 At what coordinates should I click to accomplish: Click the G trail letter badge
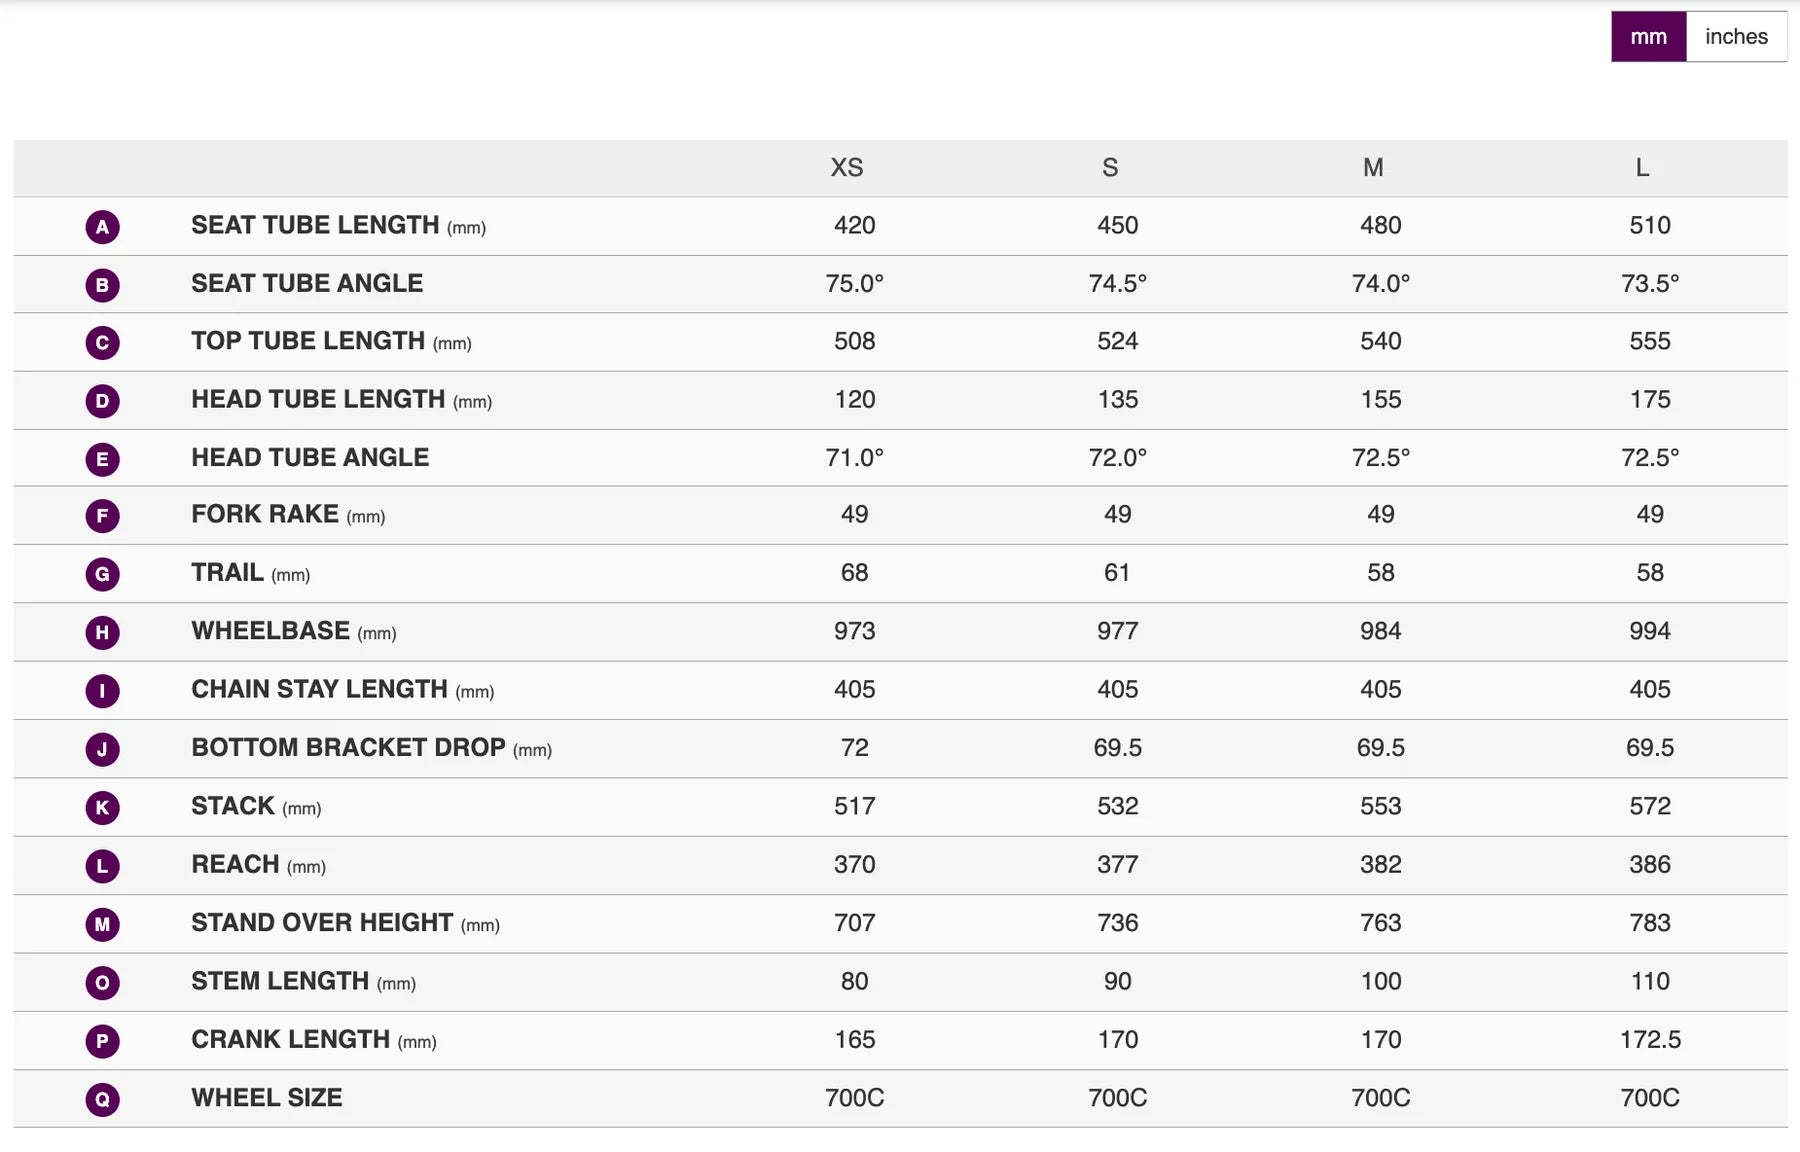coord(102,574)
